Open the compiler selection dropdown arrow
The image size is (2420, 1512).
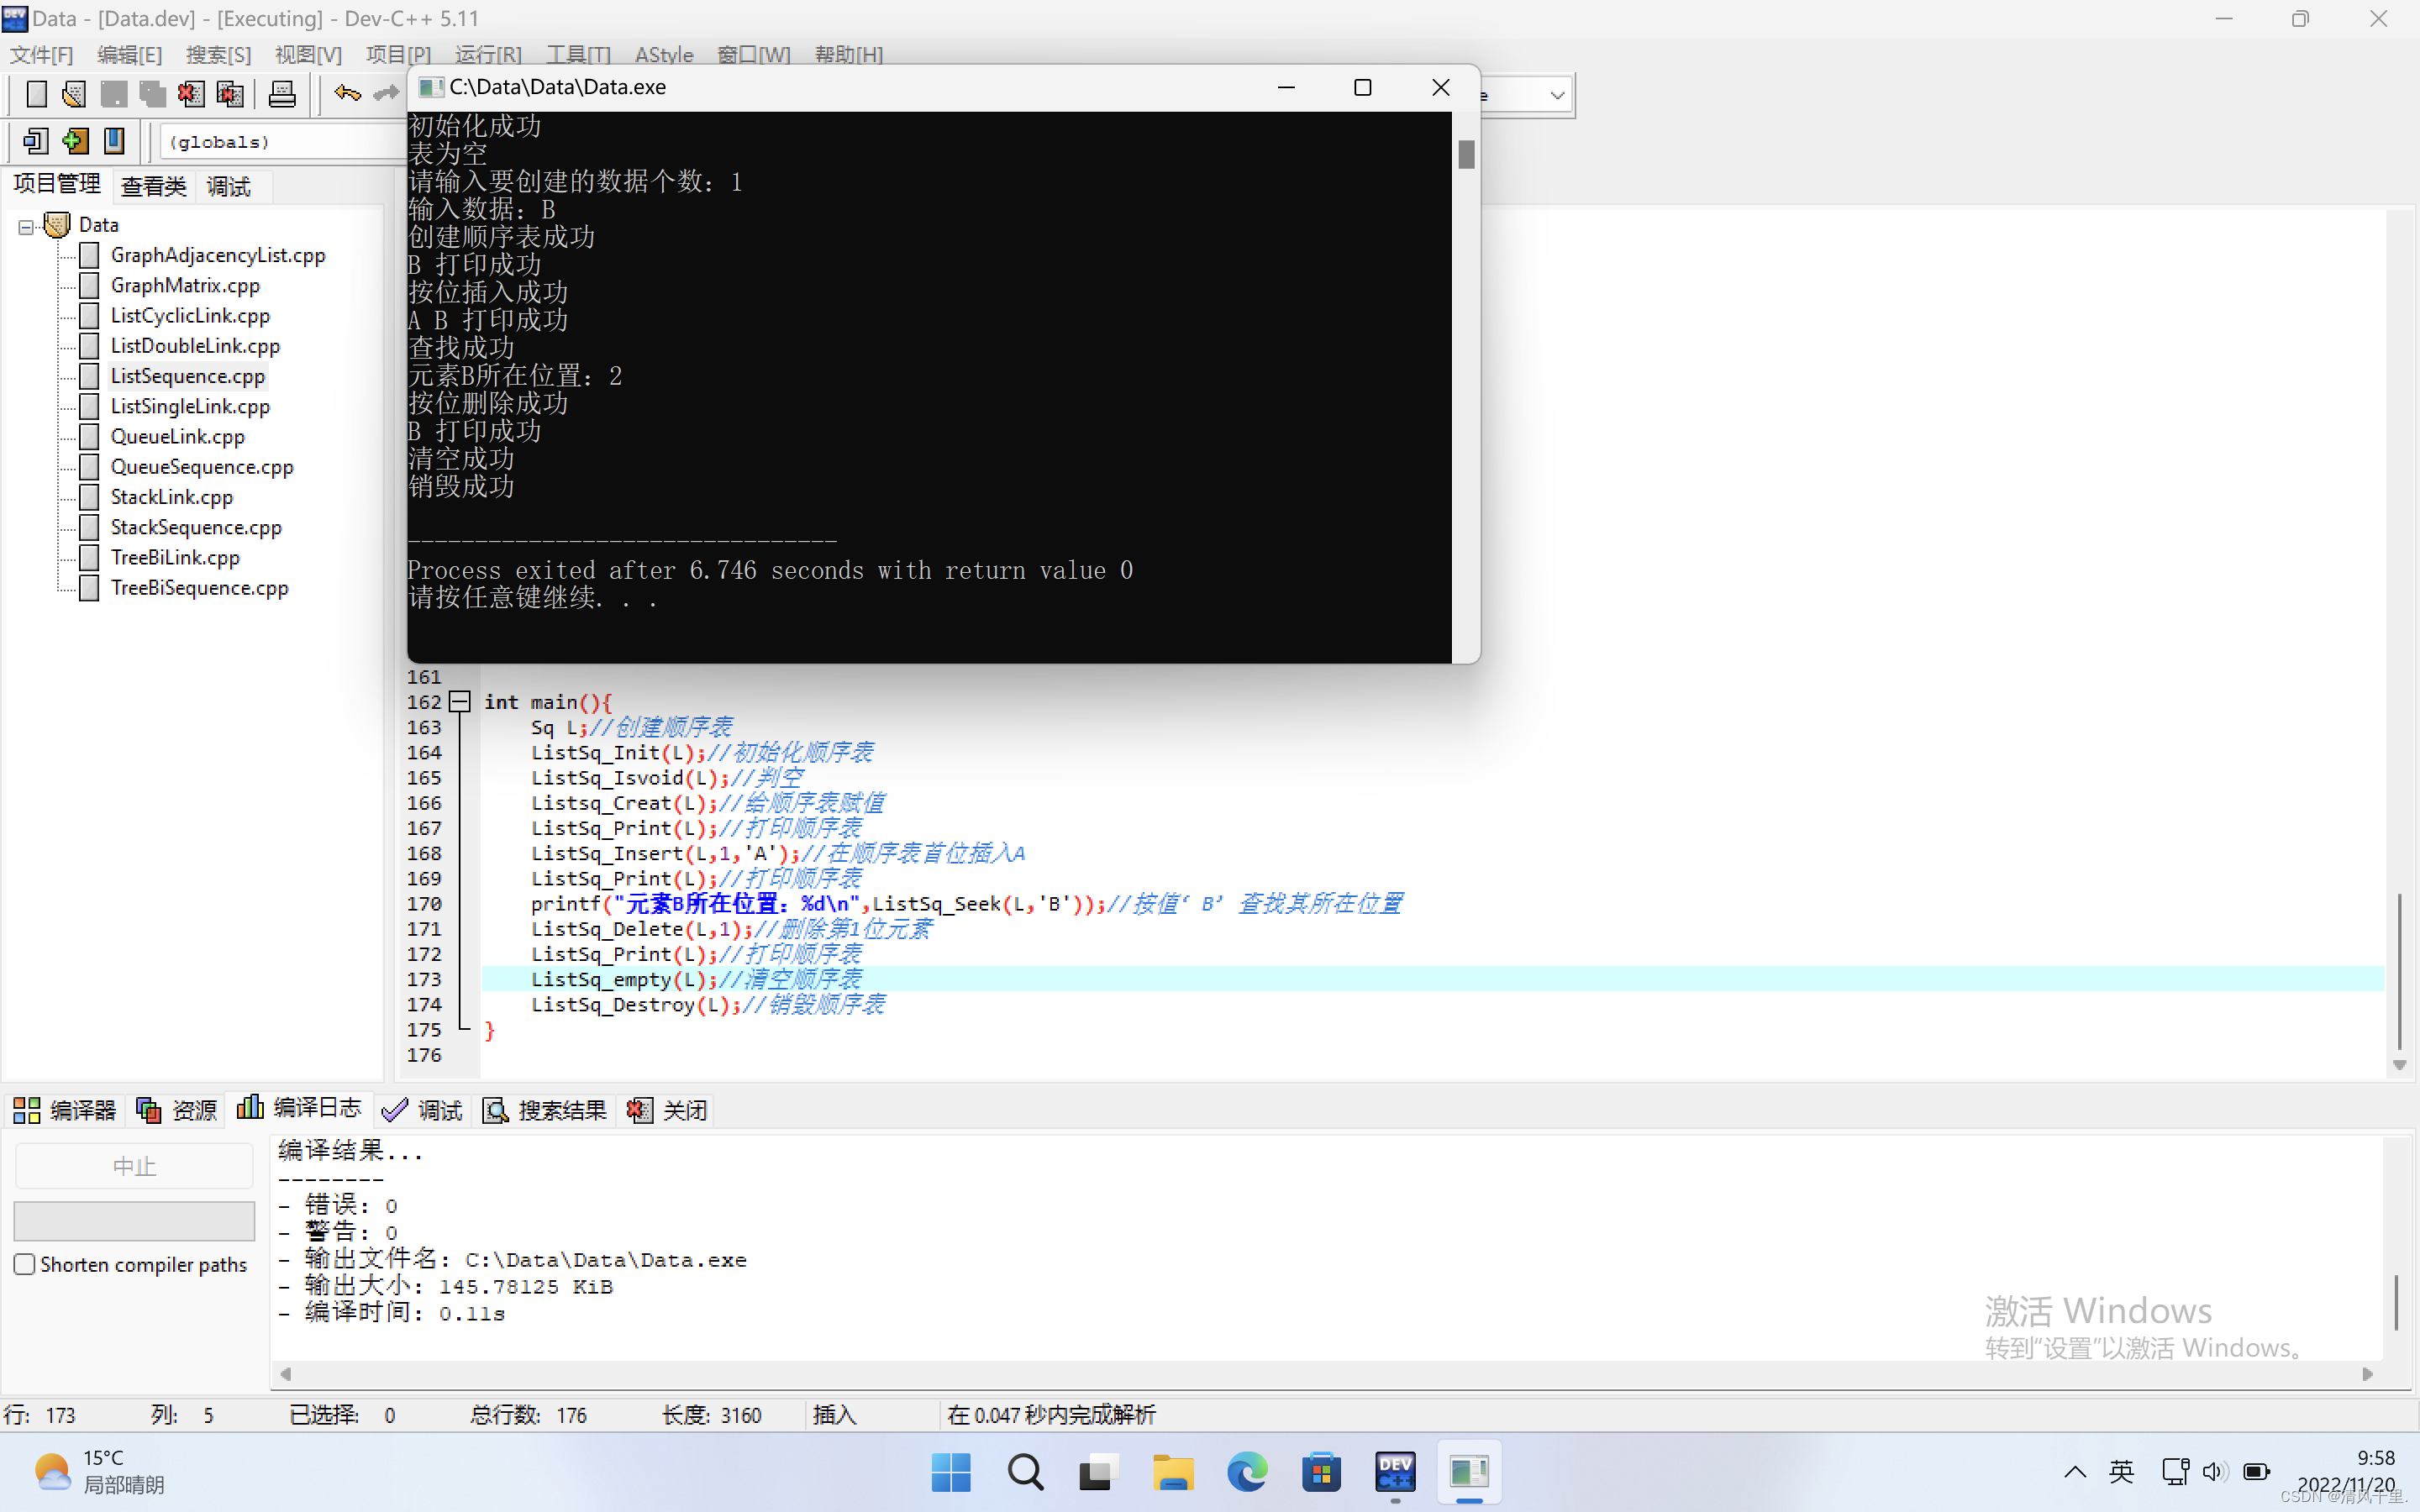[1556, 95]
